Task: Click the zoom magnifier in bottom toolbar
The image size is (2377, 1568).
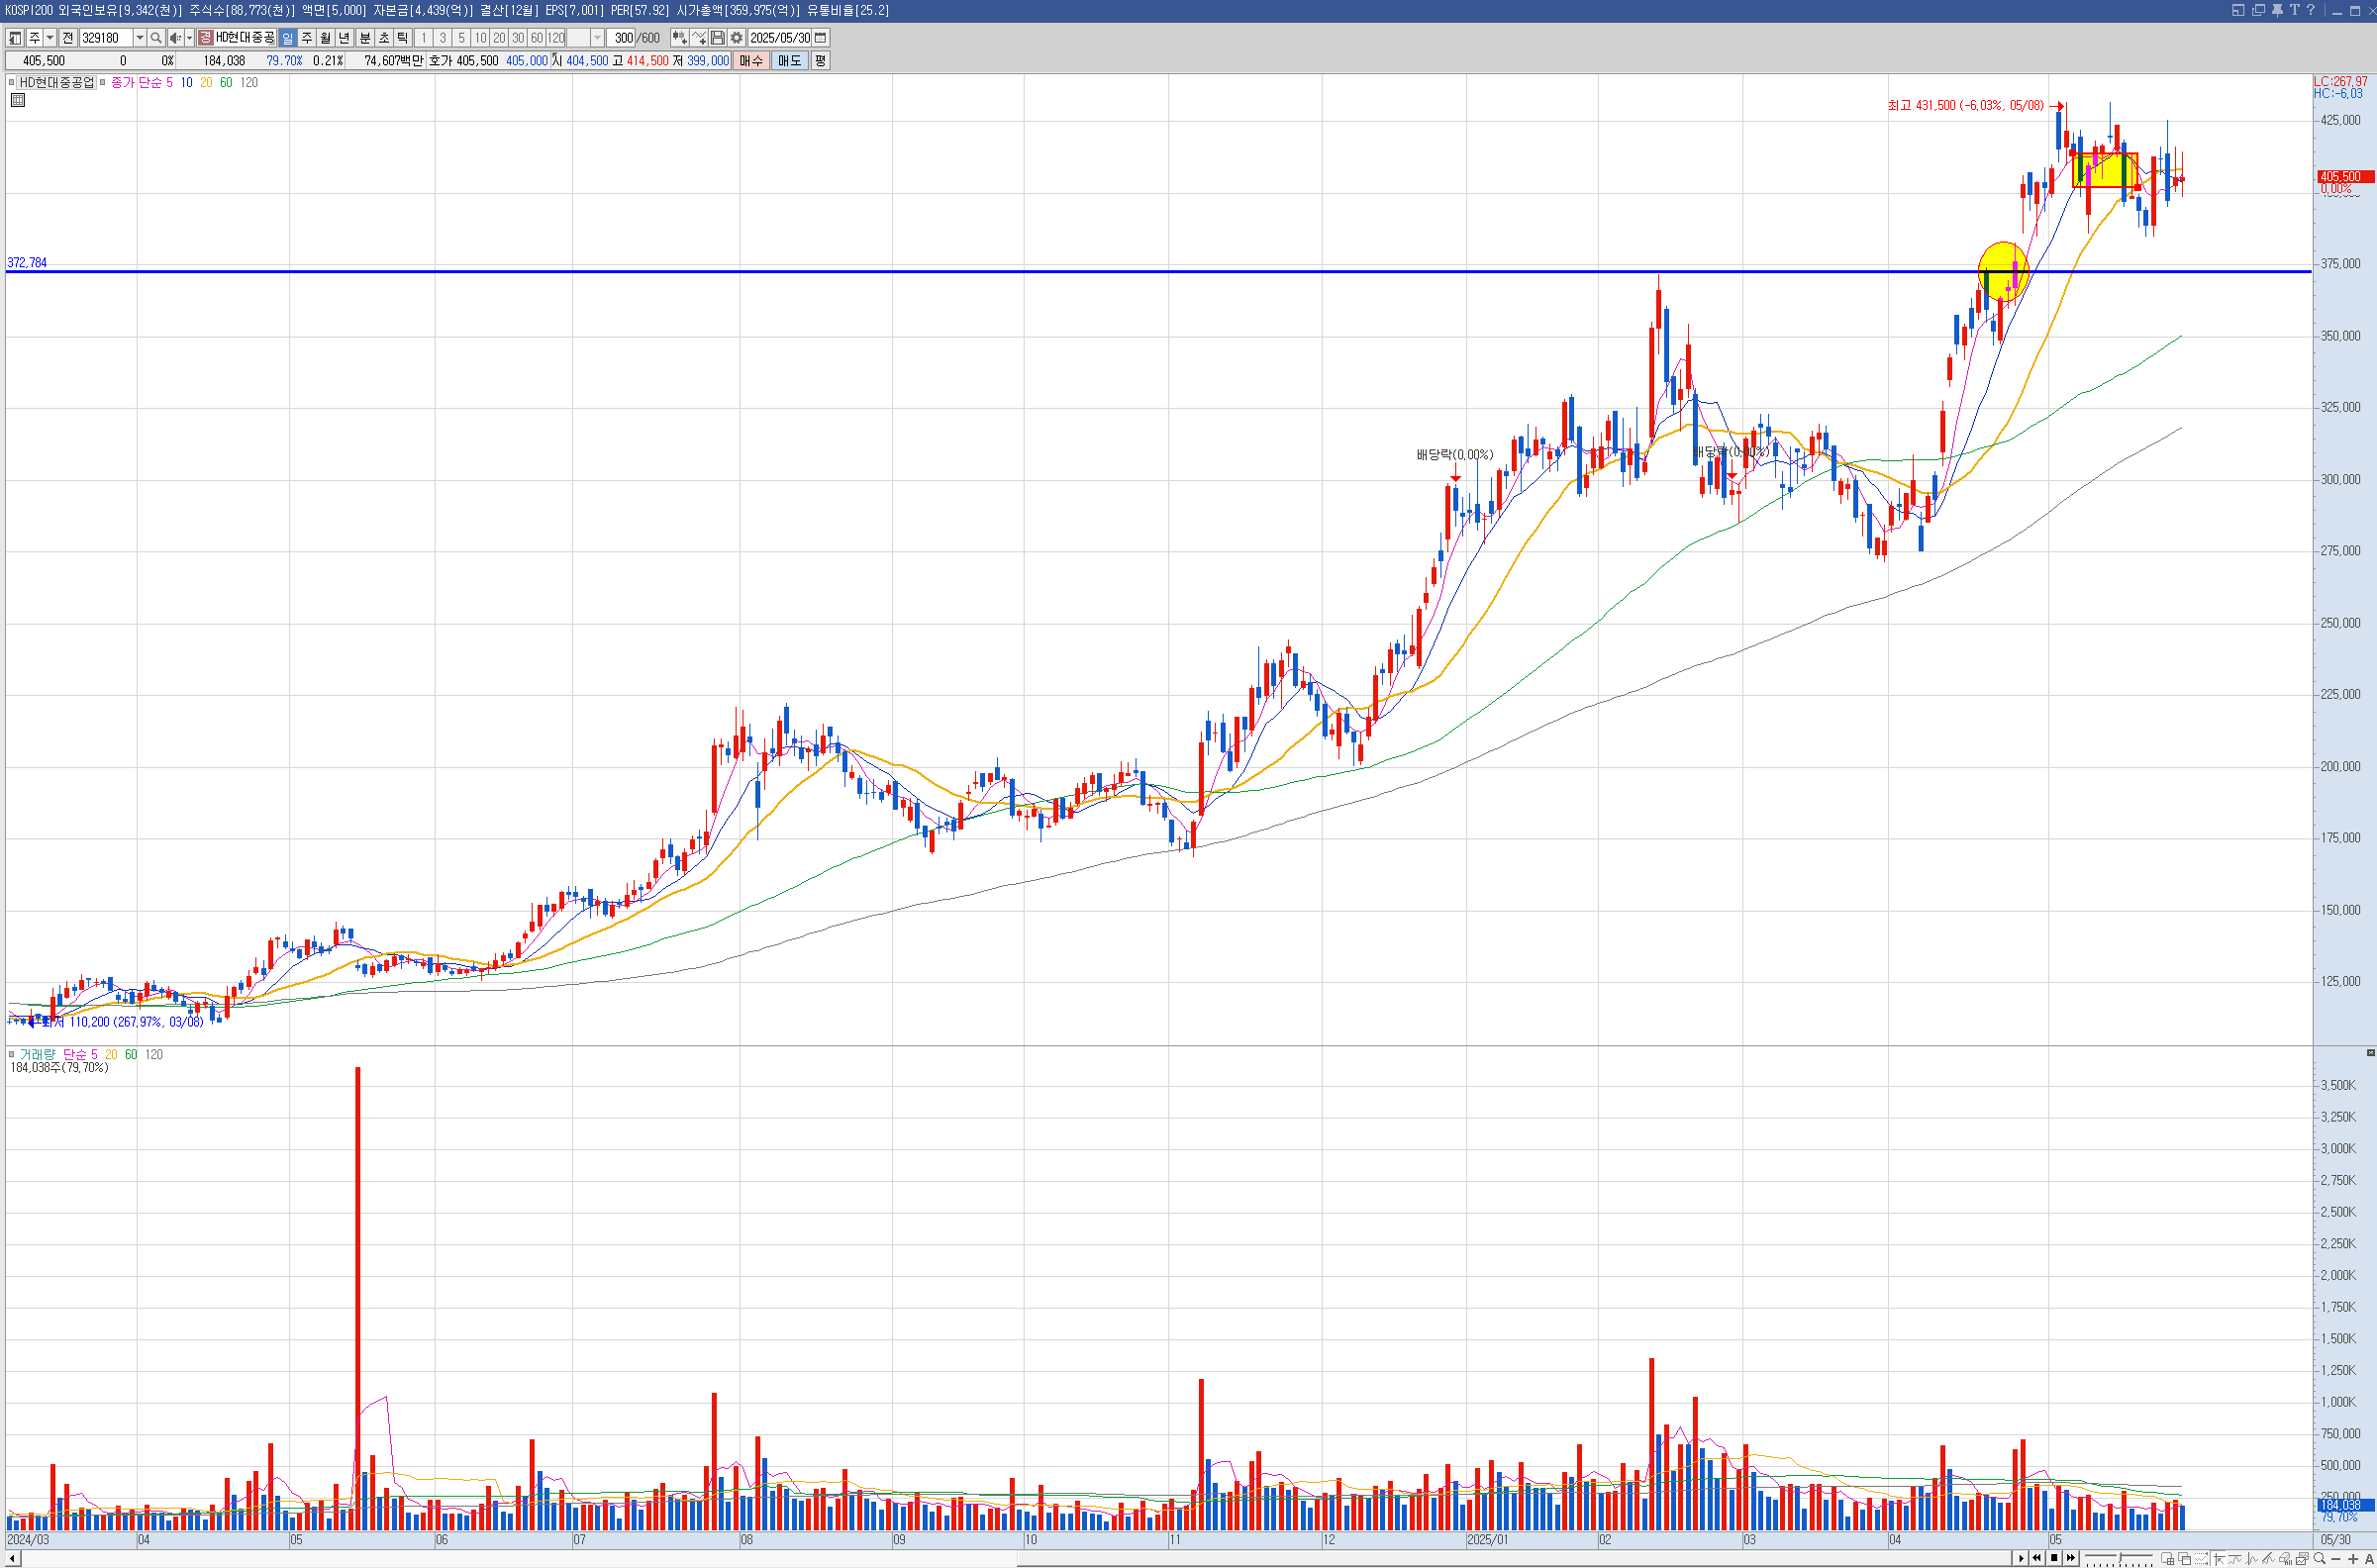Action: (x=2320, y=1559)
